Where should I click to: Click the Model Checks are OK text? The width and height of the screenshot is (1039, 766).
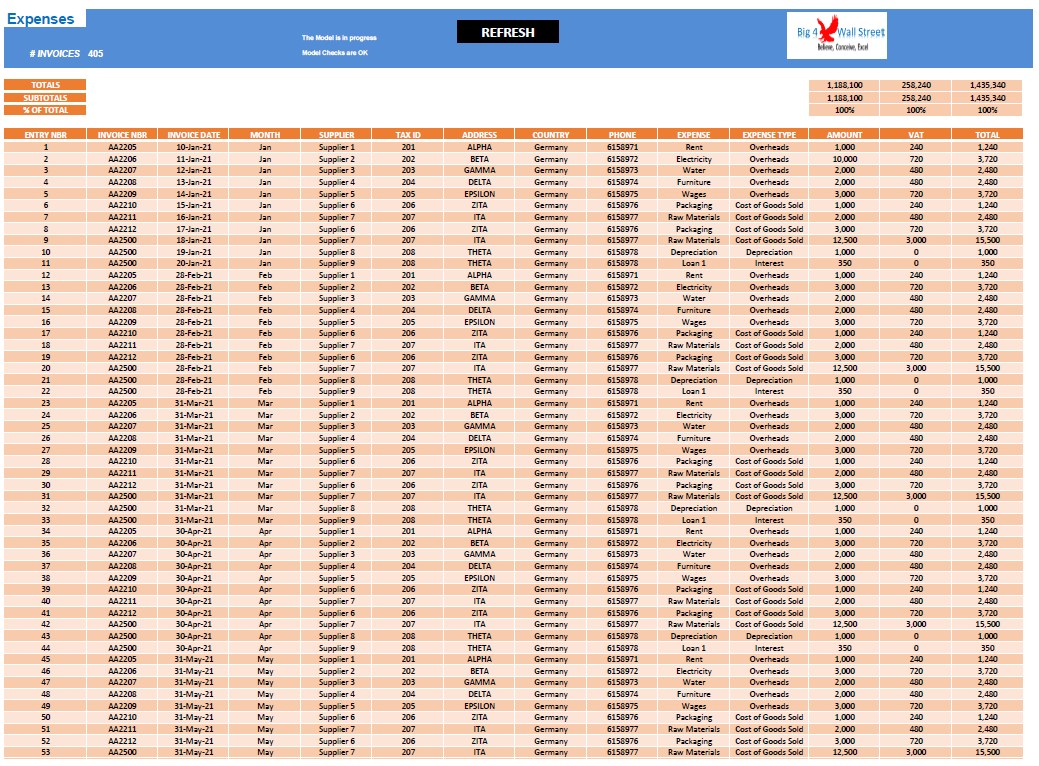click(335, 52)
